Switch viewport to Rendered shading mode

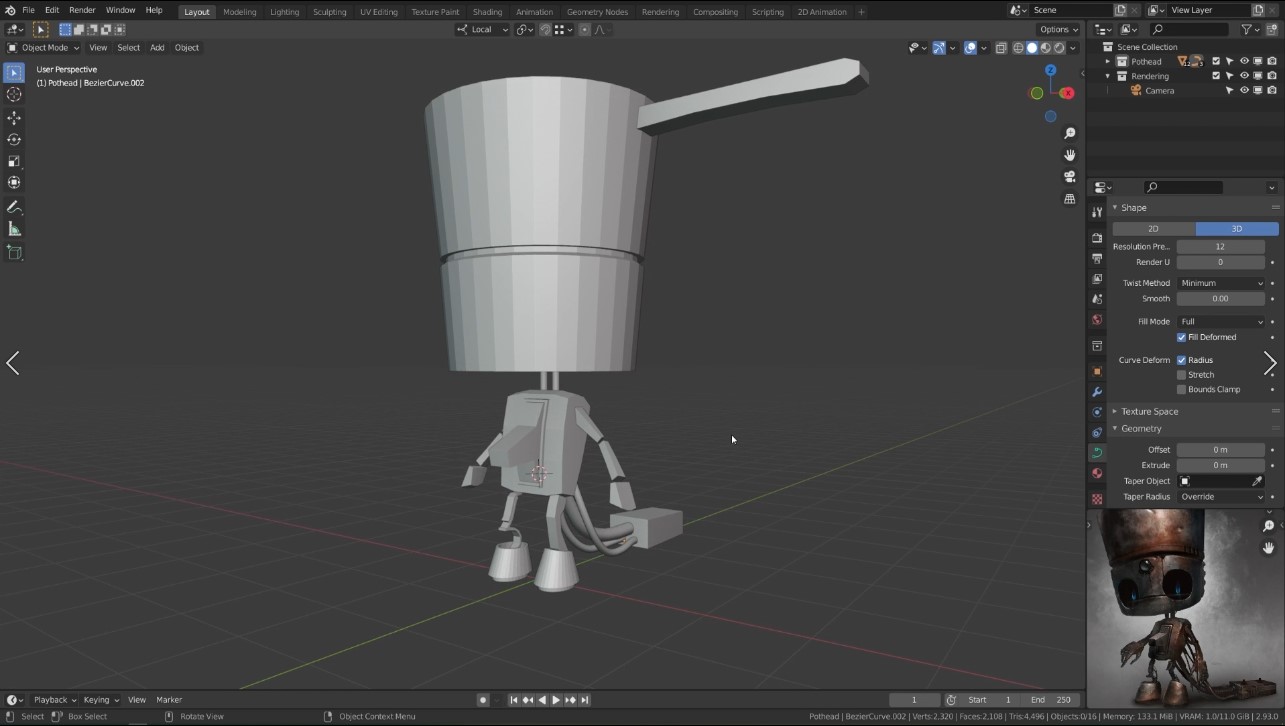click(1058, 47)
